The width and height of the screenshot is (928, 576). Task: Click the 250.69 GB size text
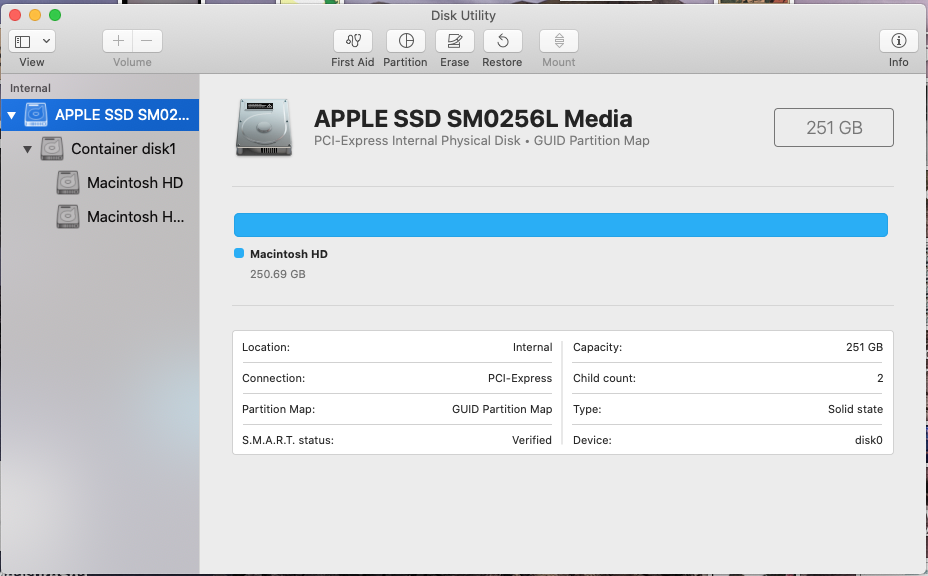click(x=278, y=274)
